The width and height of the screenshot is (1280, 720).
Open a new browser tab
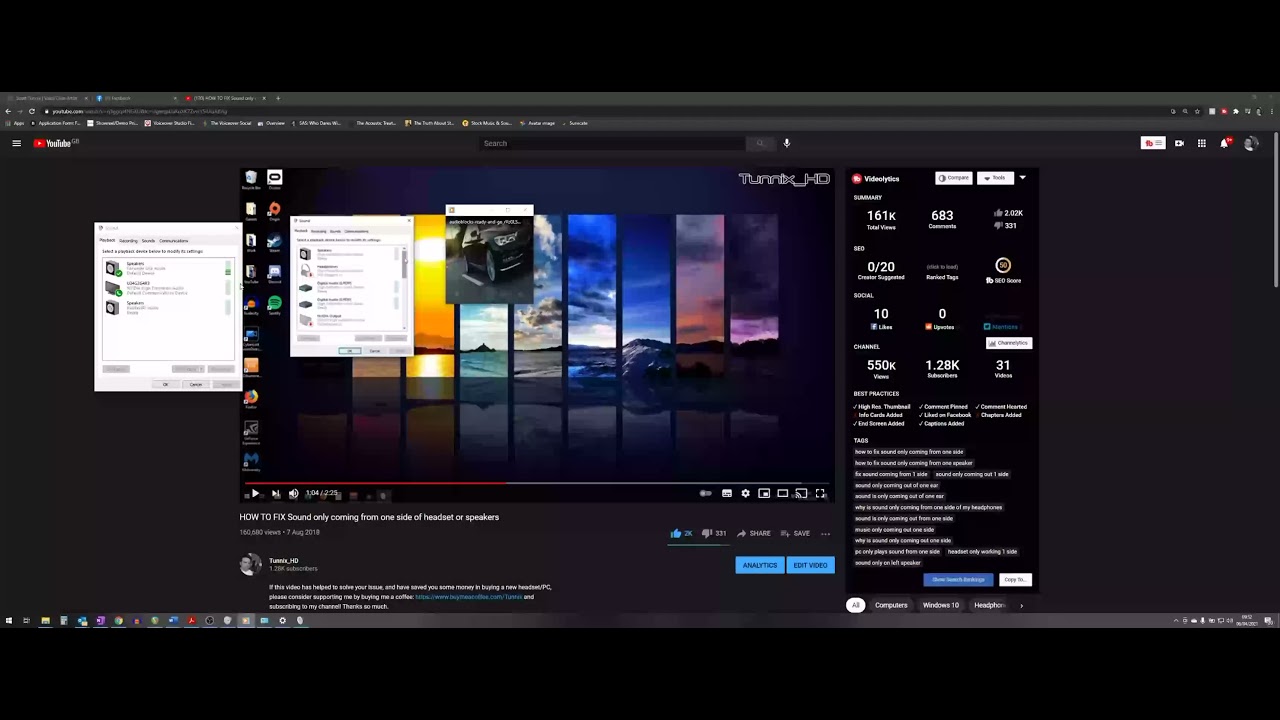click(x=278, y=98)
